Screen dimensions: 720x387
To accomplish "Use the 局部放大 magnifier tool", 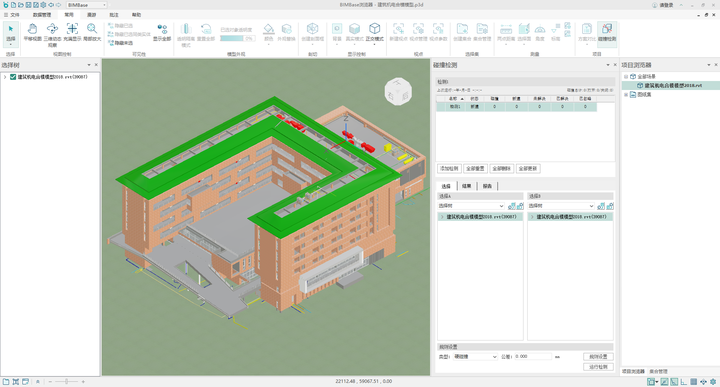I will [92, 32].
